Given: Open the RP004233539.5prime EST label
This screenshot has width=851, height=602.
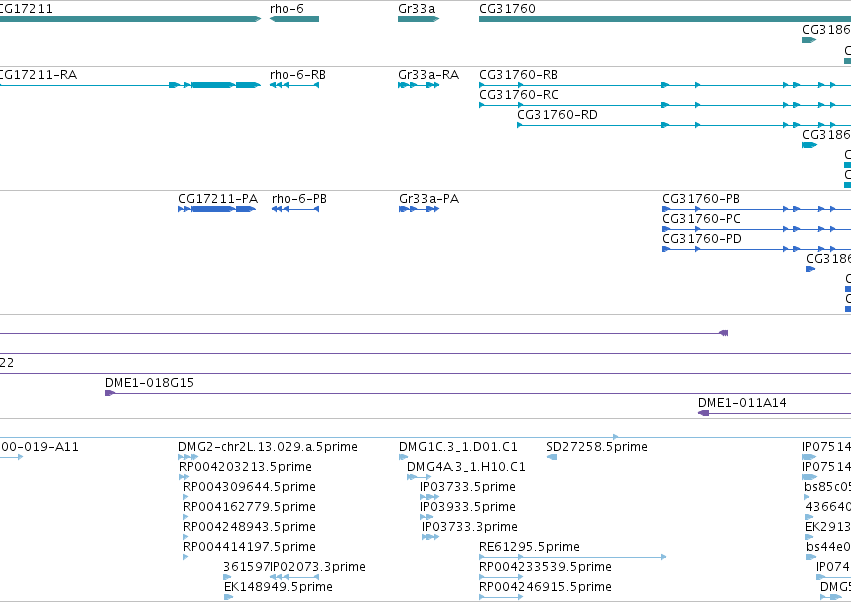Looking at the screenshot, I should [x=545, y=567].
